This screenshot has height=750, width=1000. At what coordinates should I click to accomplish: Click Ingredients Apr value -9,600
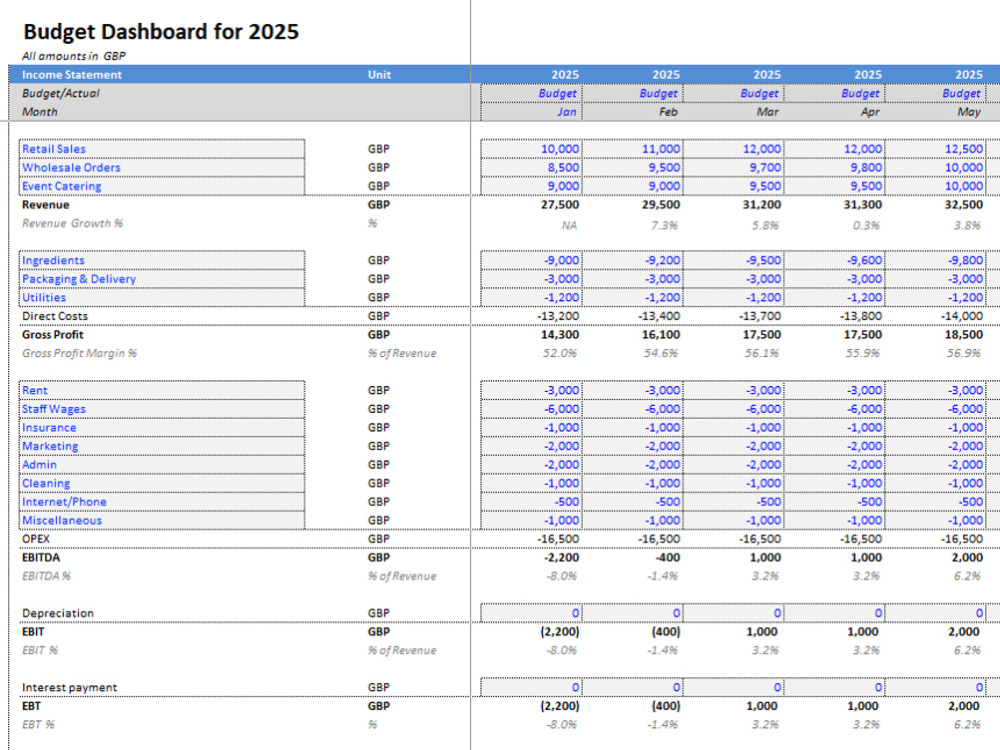point(834,260)
